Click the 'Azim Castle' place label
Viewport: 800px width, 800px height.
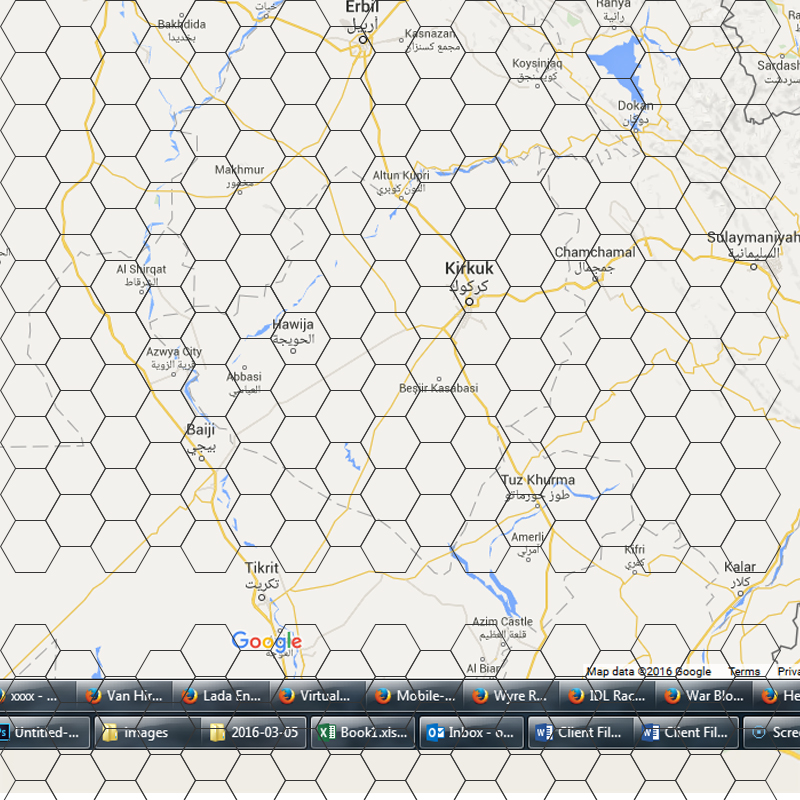tap(503, 621)
